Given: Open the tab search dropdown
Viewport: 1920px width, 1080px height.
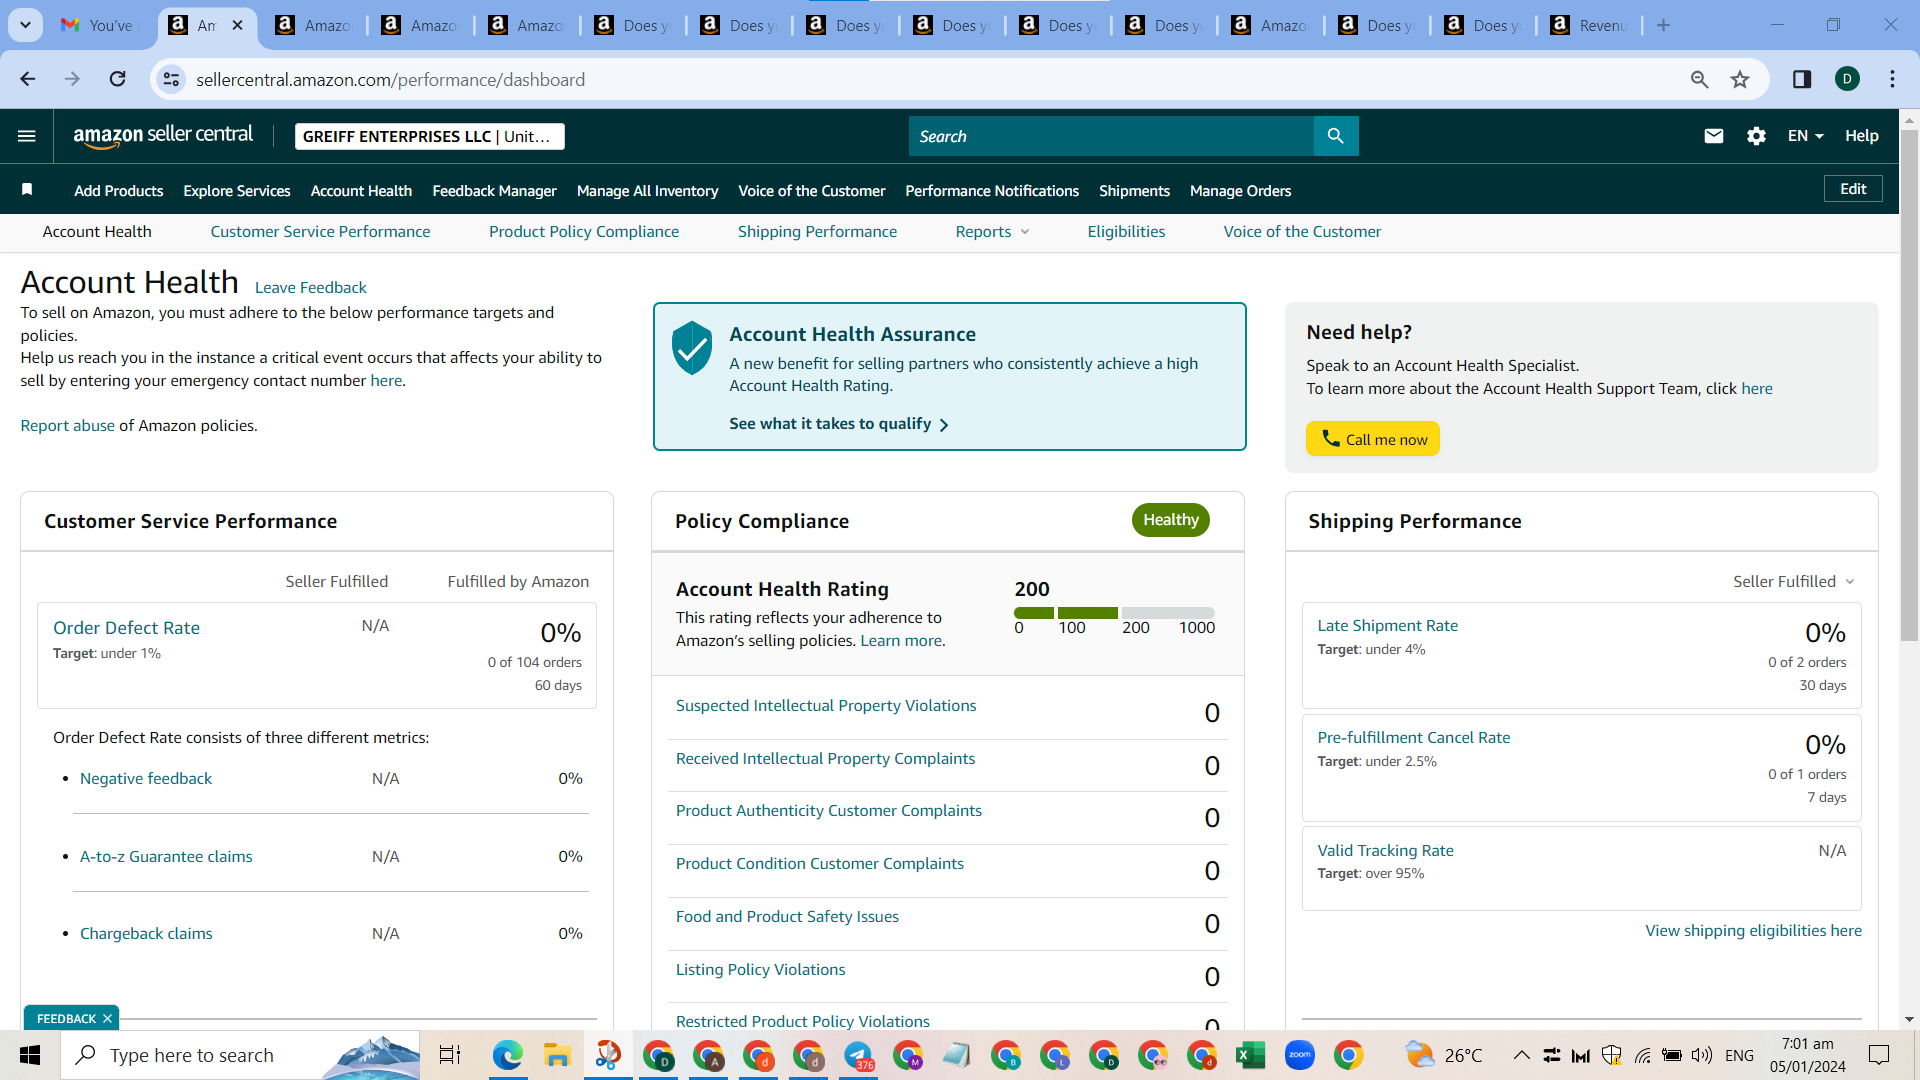Looking at the screenshot, I should point(25,25).
